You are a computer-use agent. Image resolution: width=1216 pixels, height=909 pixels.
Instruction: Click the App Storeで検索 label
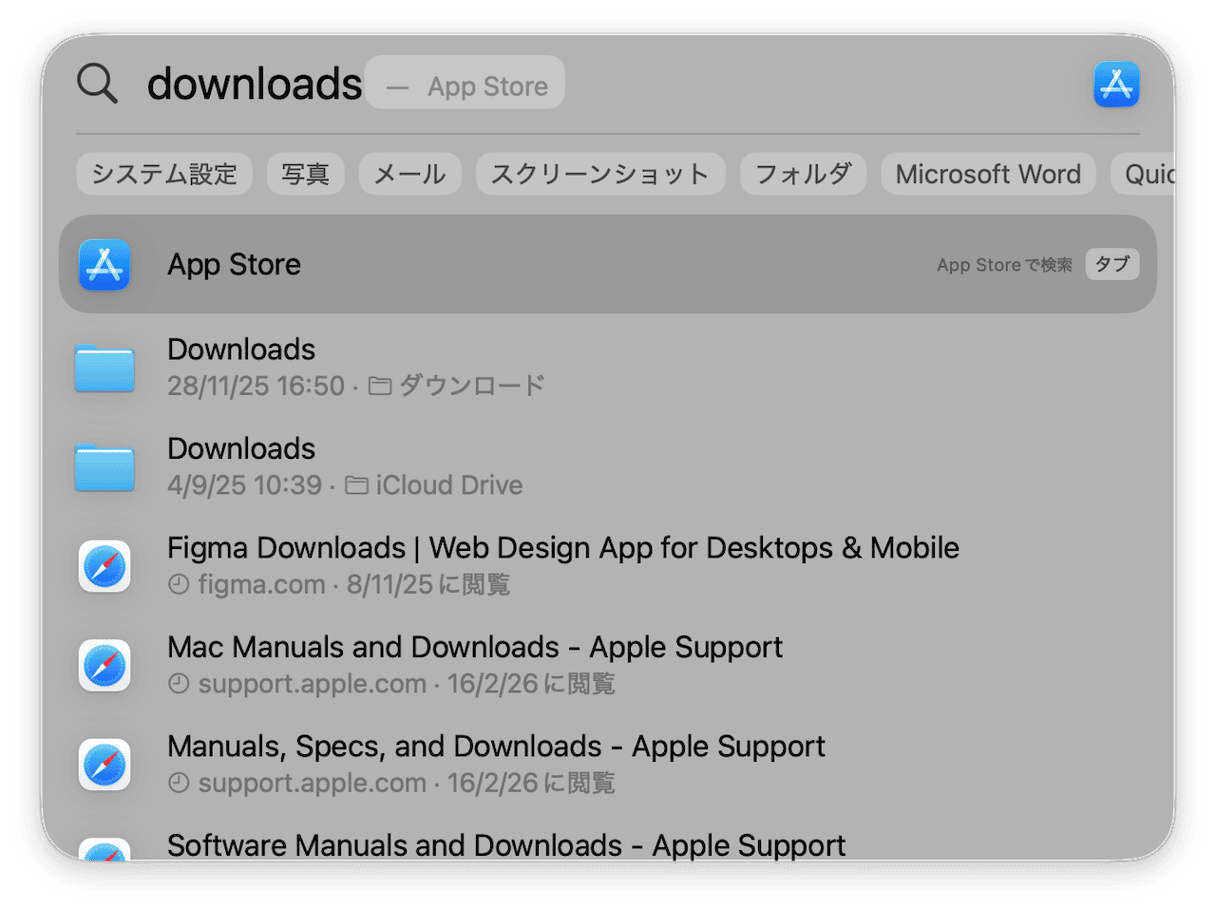1004,265
